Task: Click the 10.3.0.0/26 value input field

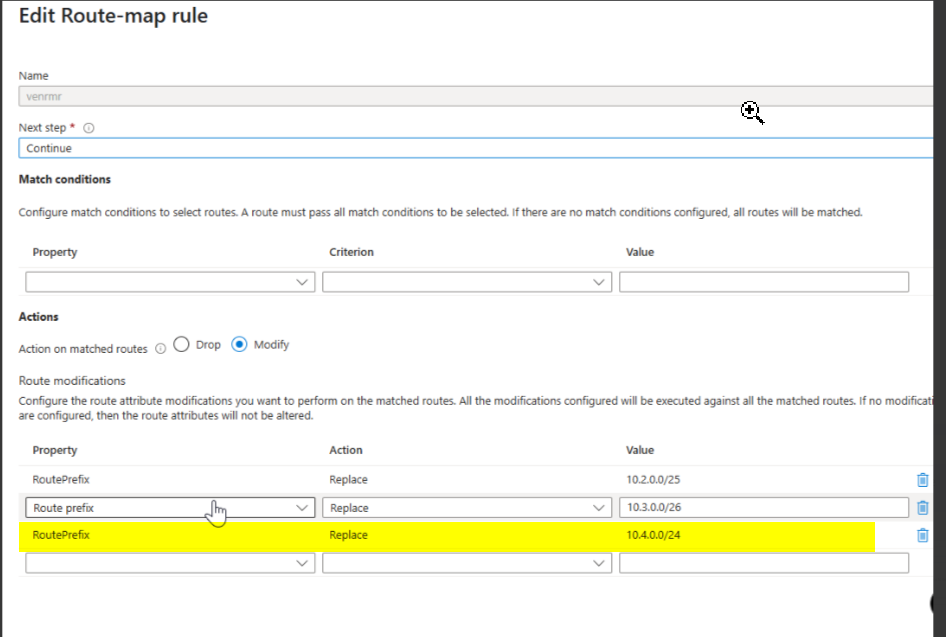Action: click(764, 507)
